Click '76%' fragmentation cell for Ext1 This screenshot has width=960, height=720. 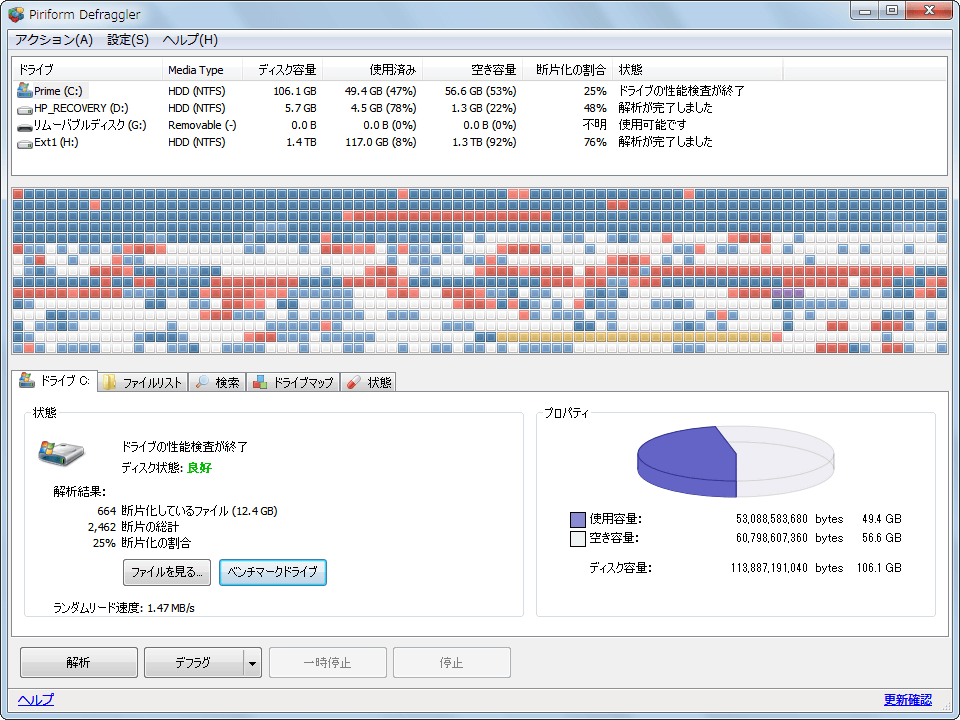[x=595, y=143]
